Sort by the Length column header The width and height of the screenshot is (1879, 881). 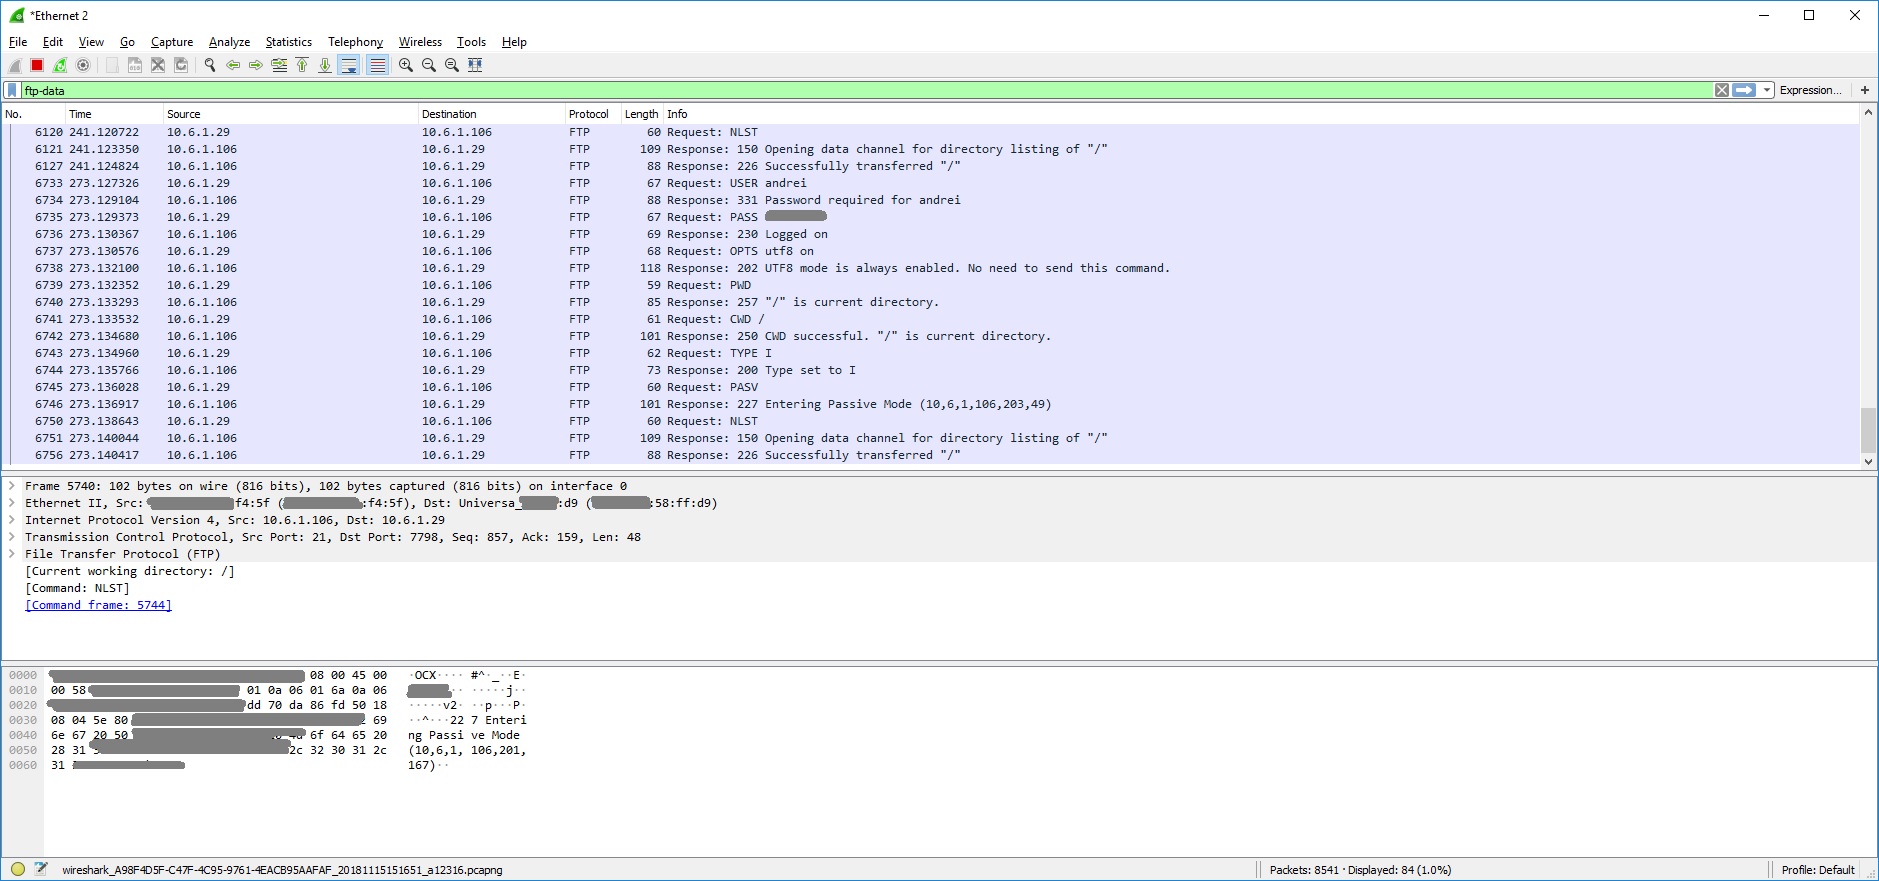642,114
